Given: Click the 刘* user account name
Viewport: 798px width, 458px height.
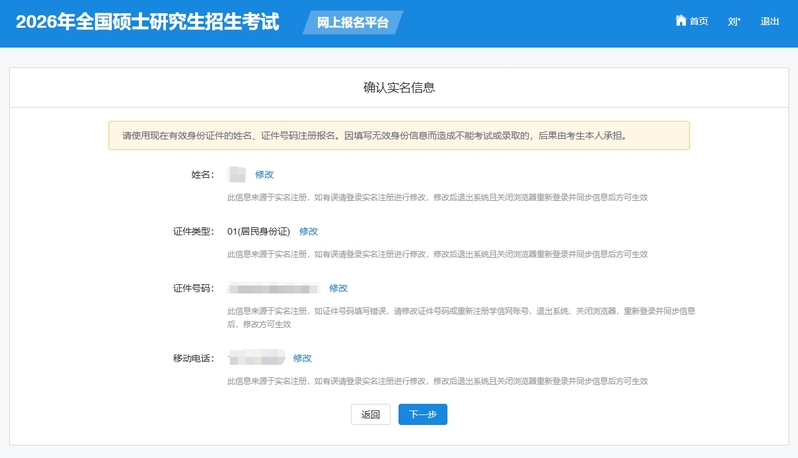Looking at the screenshot, I should [x=733, y=21].
